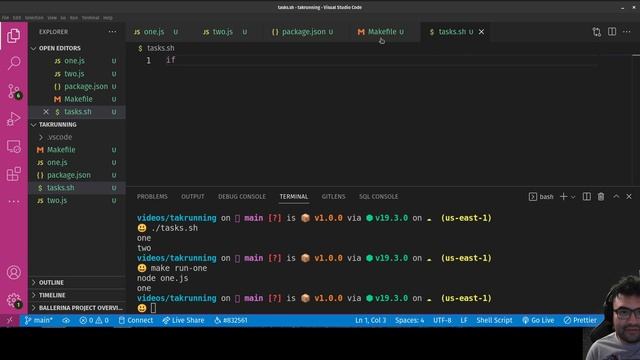The height and width of the screenshot is (360, 640).
Task: Publish changes with cloud icon in status bar
Action: pyautogui.click(x=66, y=320)
